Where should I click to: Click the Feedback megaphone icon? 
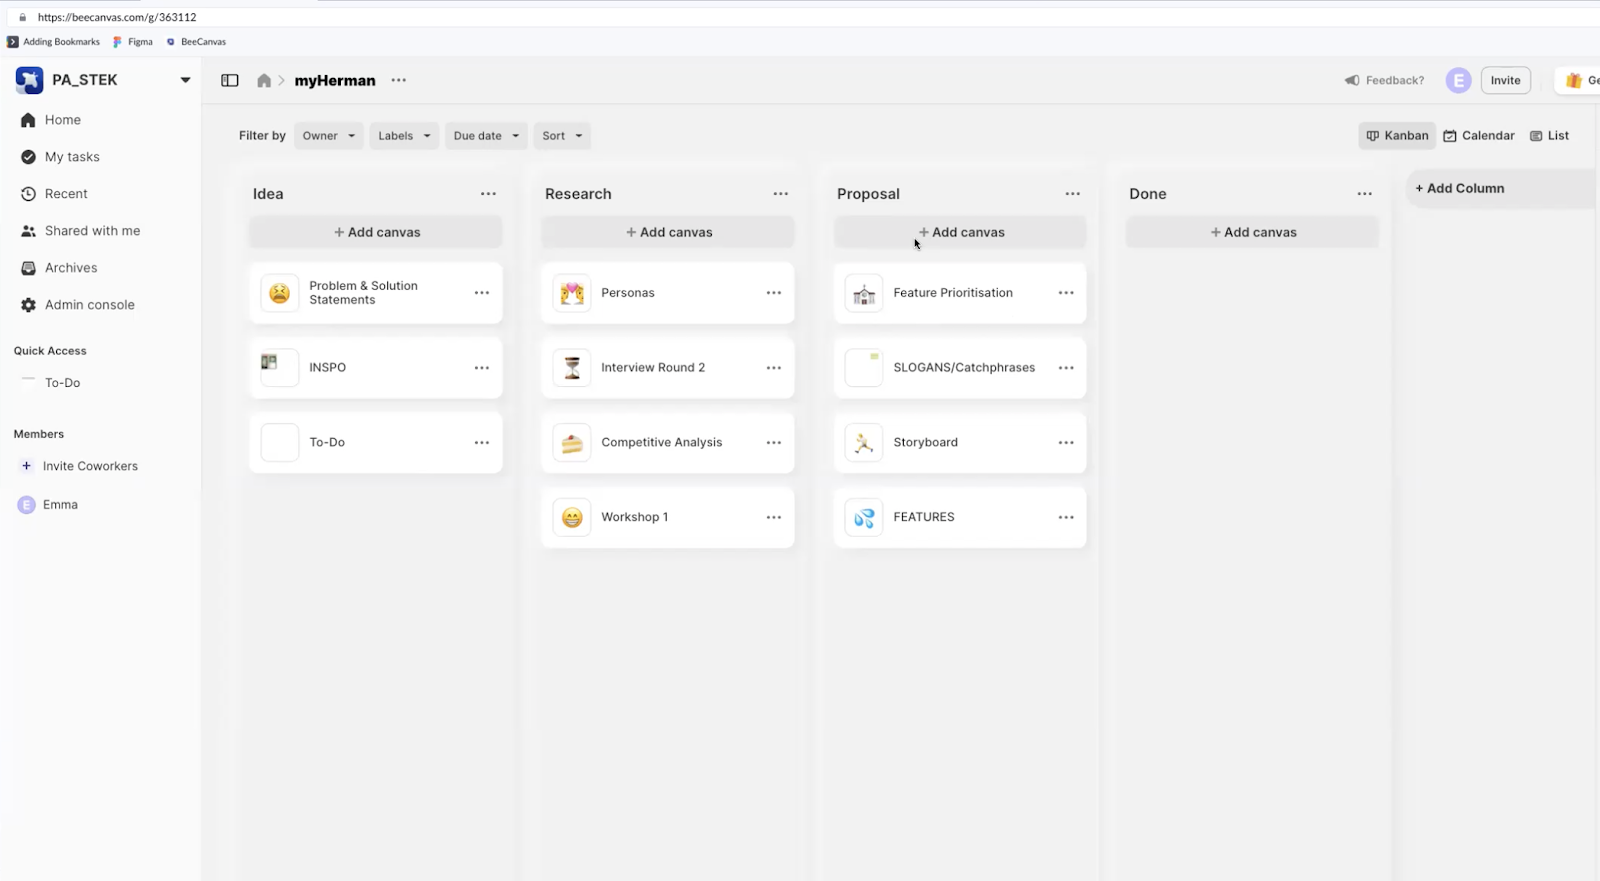(1352, 80)
